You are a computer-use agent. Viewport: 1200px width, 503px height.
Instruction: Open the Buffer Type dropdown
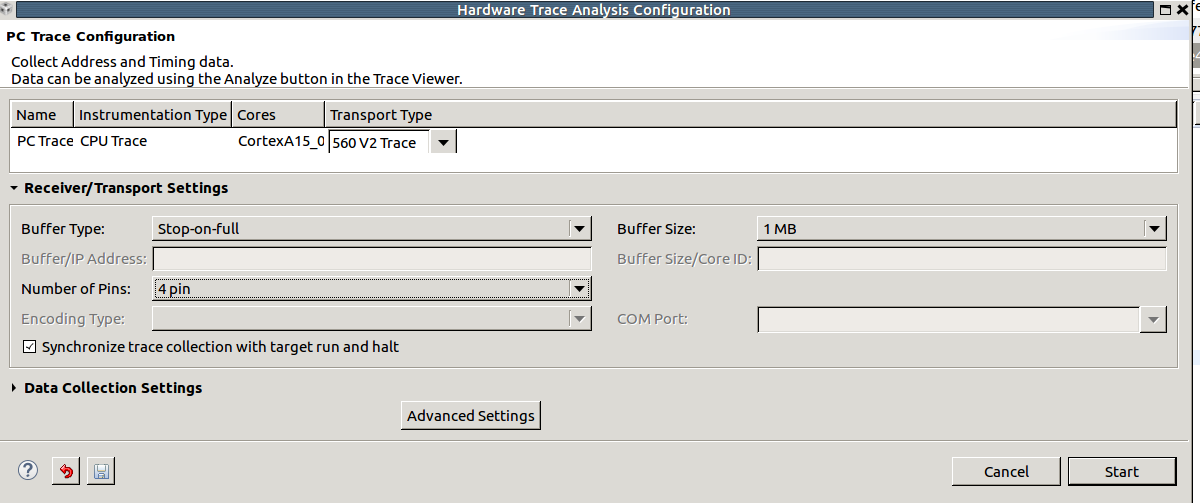[579, 229]
